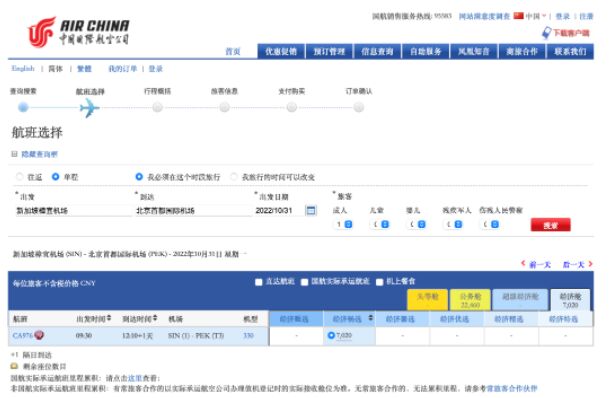The height and width of the screenshot is (398, 616).
Task: Open flight CA976 details link
Action: [x=22, y=336]
